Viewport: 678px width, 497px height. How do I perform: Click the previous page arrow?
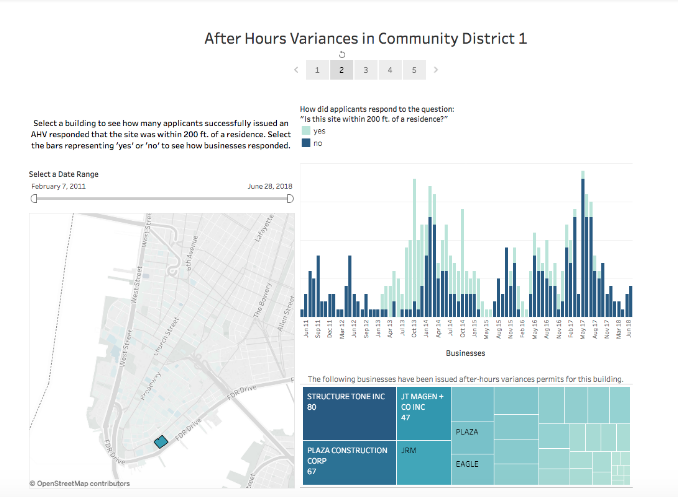[x=296, y=70]
